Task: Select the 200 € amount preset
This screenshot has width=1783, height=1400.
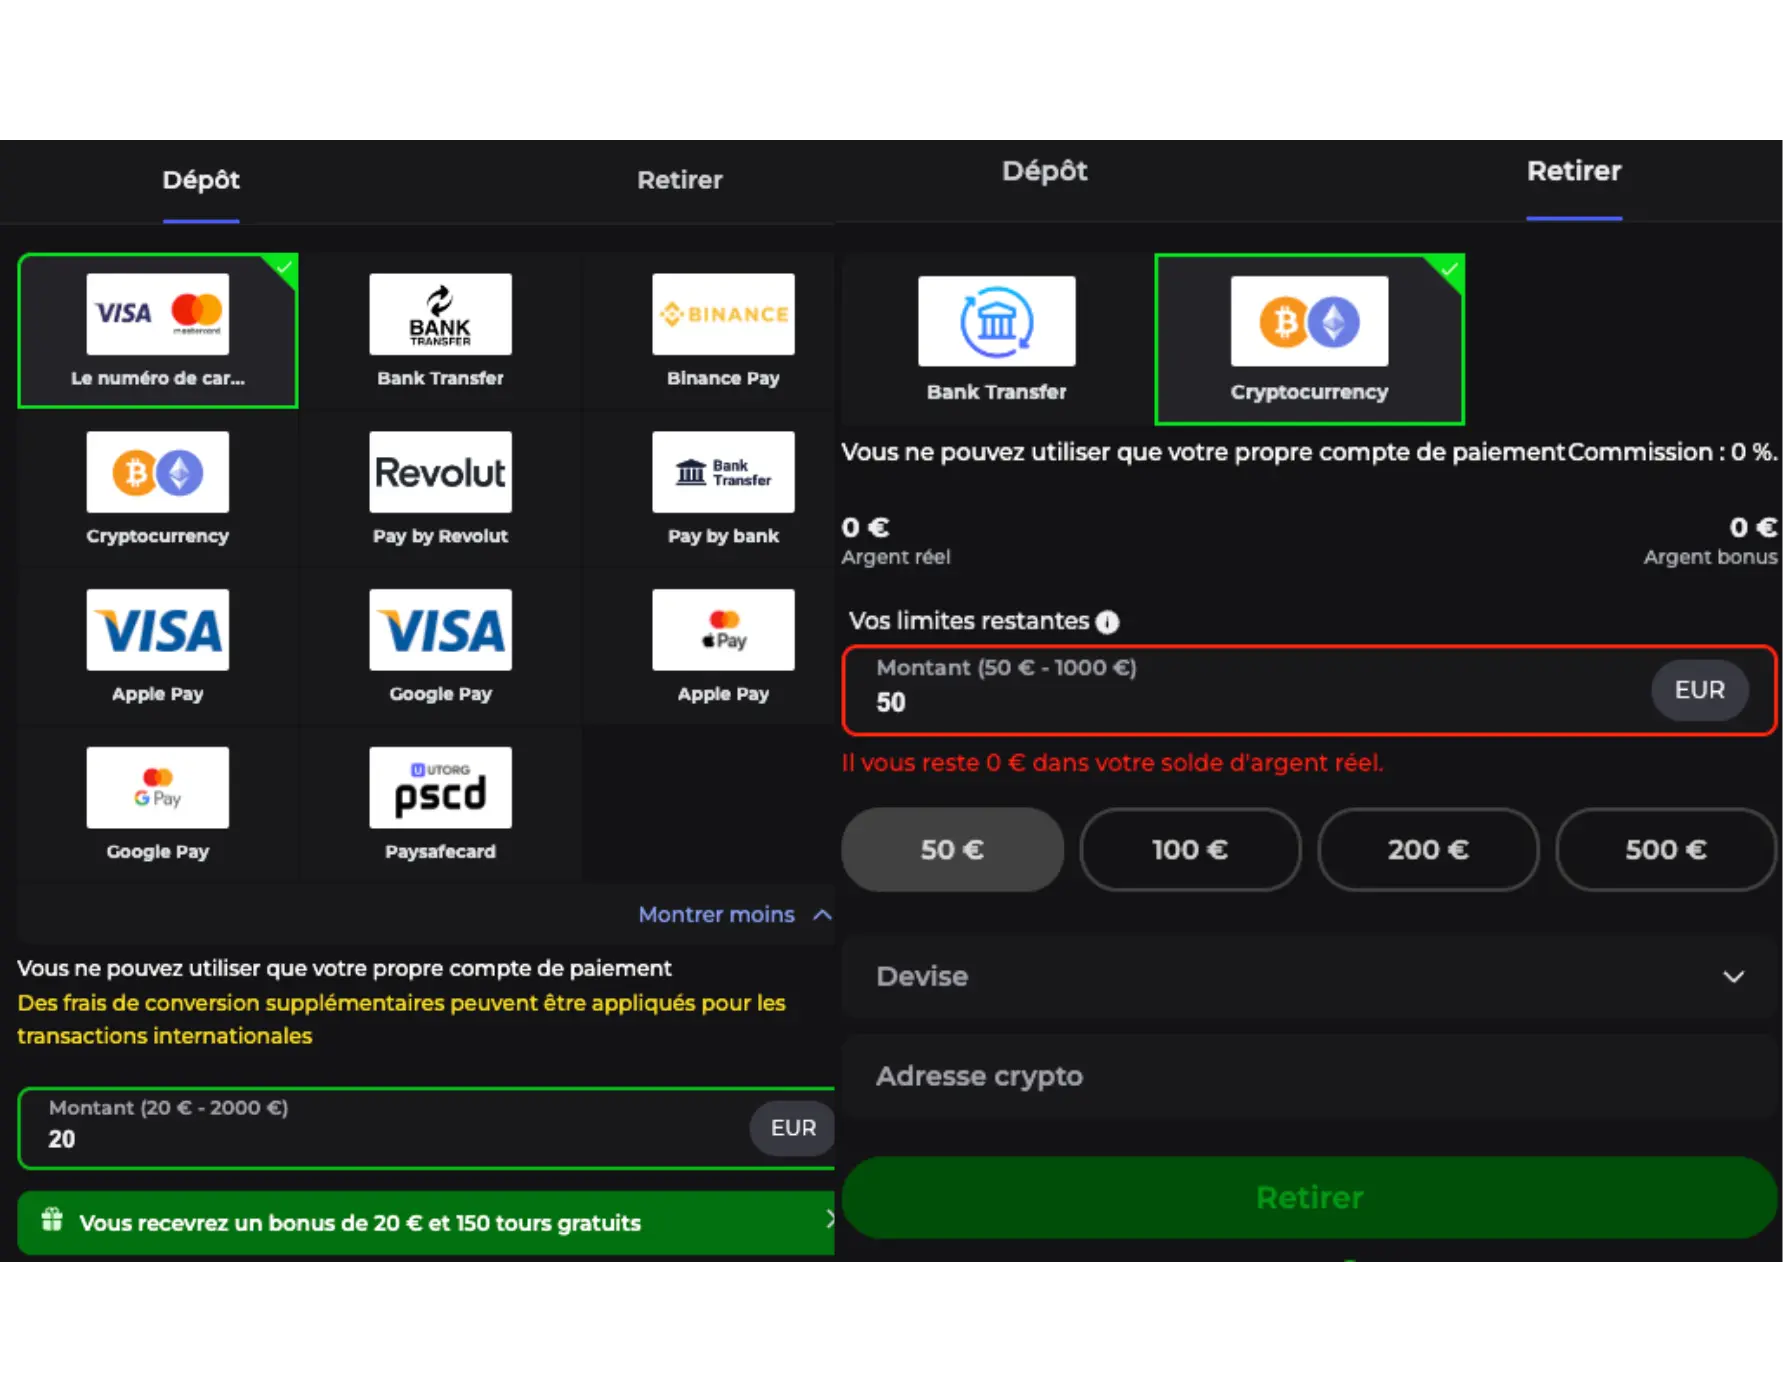Action: [1428, 849]
